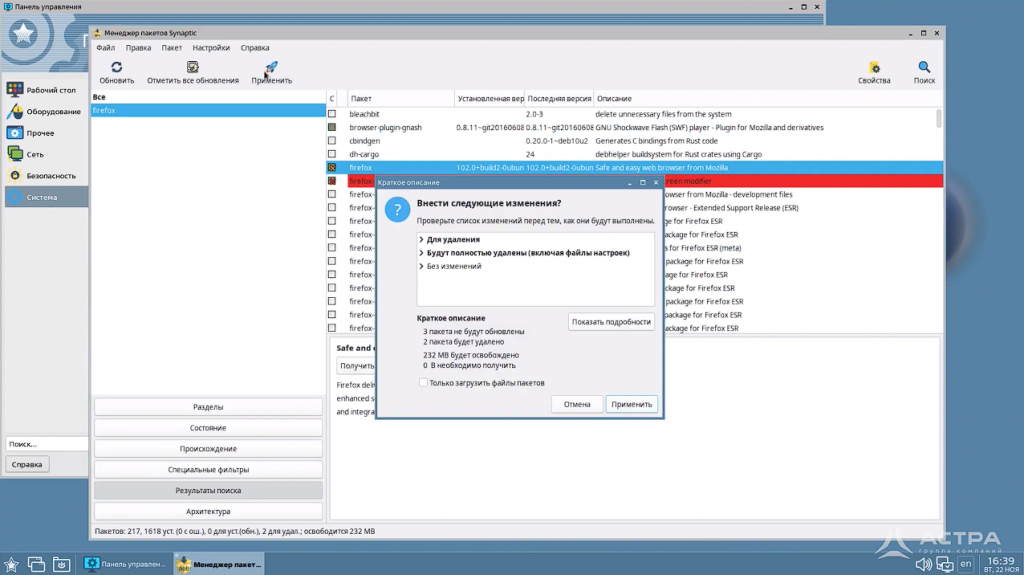Image resolution: width=1024 pixels, height=575 pixels.
Task: Open the Настройки menu
Action: 211,48
